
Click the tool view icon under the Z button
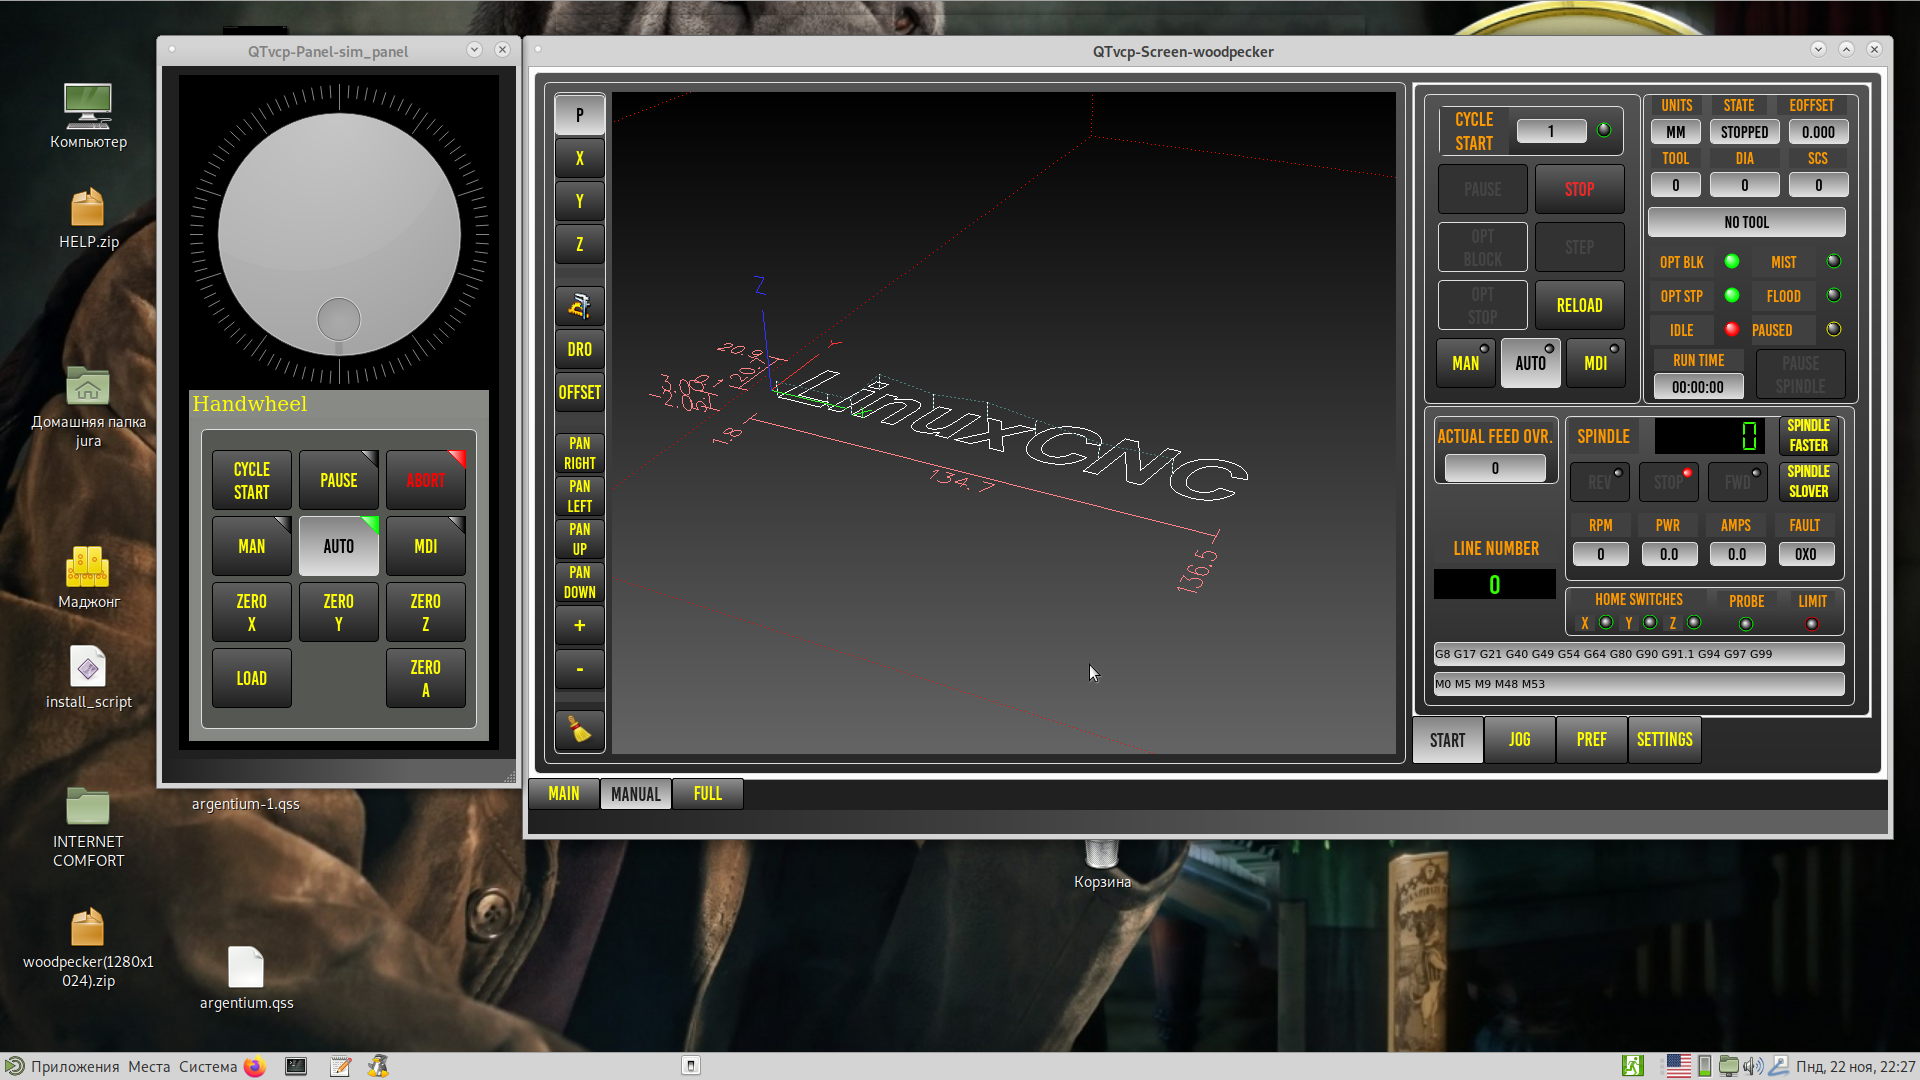[x=579, y=305]
